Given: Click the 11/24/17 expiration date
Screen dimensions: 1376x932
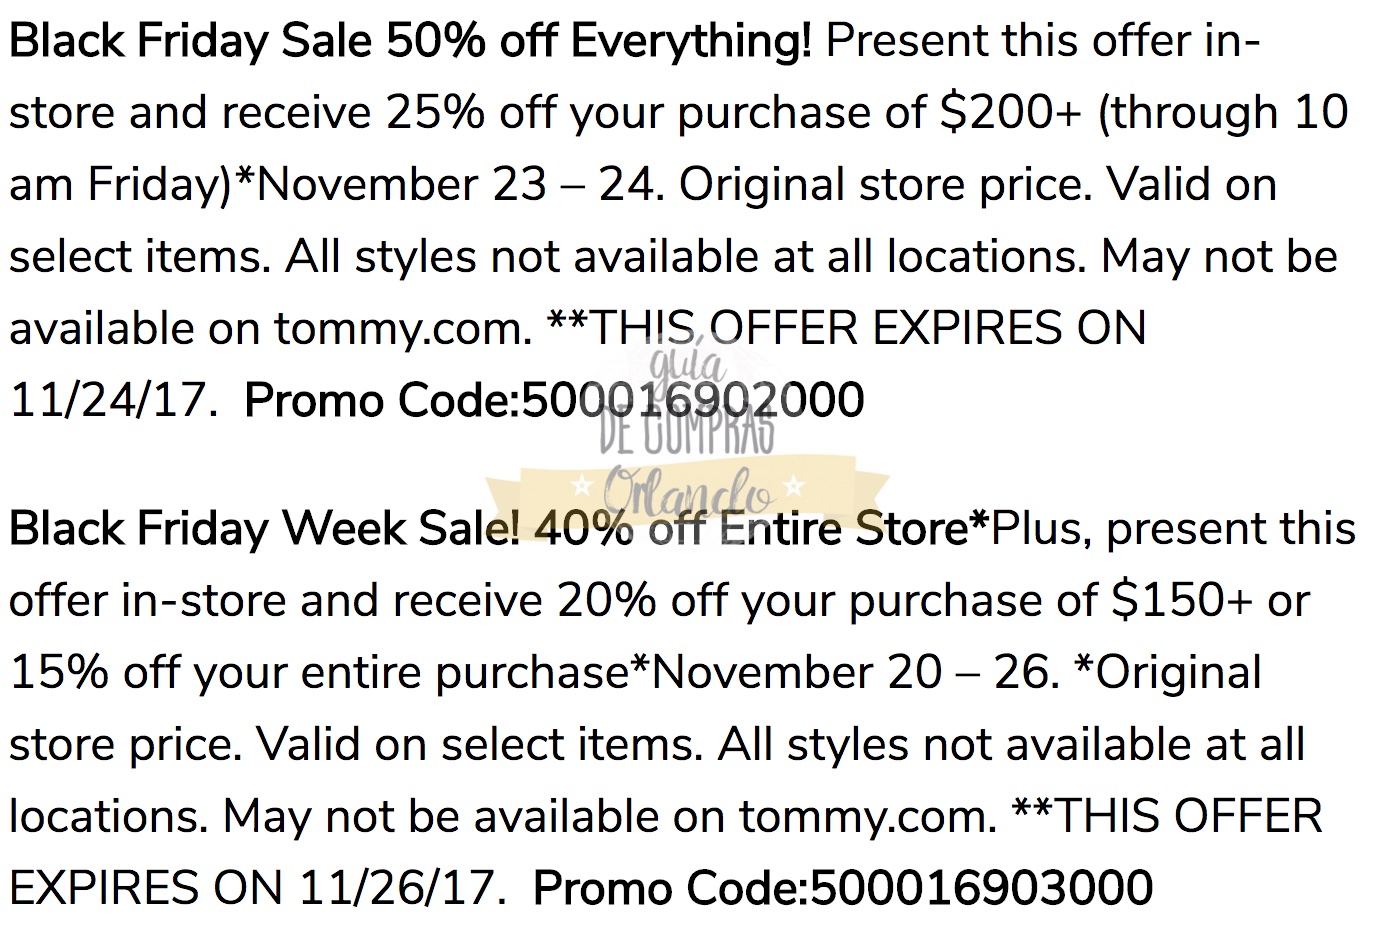Looking at the screenshot, I should tap(113, 401).
